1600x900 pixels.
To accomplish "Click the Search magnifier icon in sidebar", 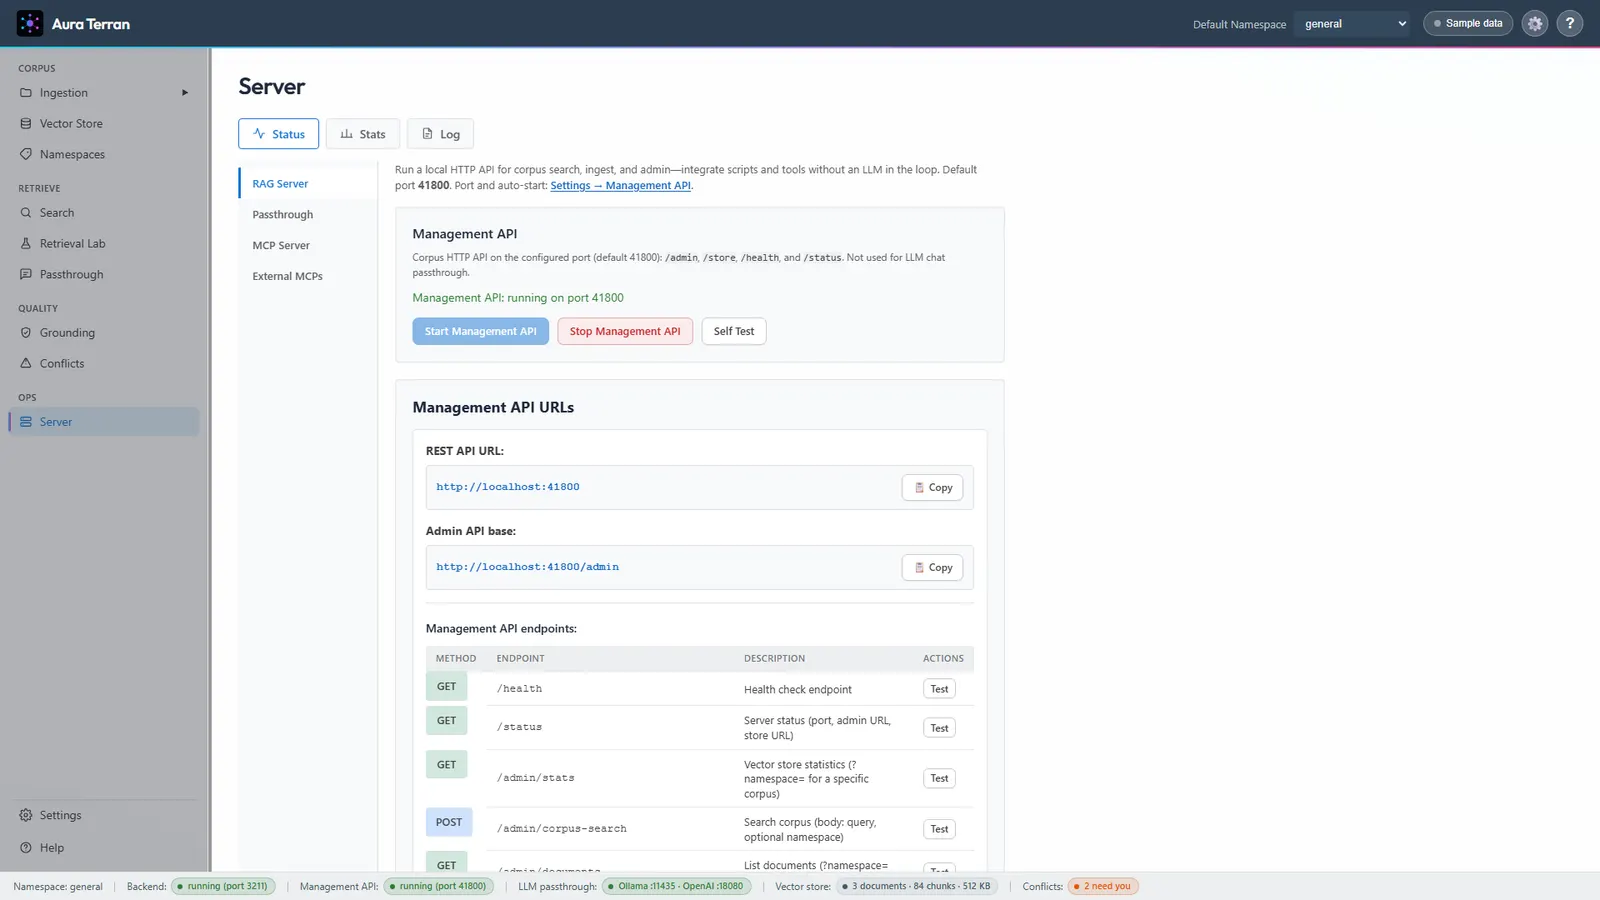I will (x=26, y=213).
